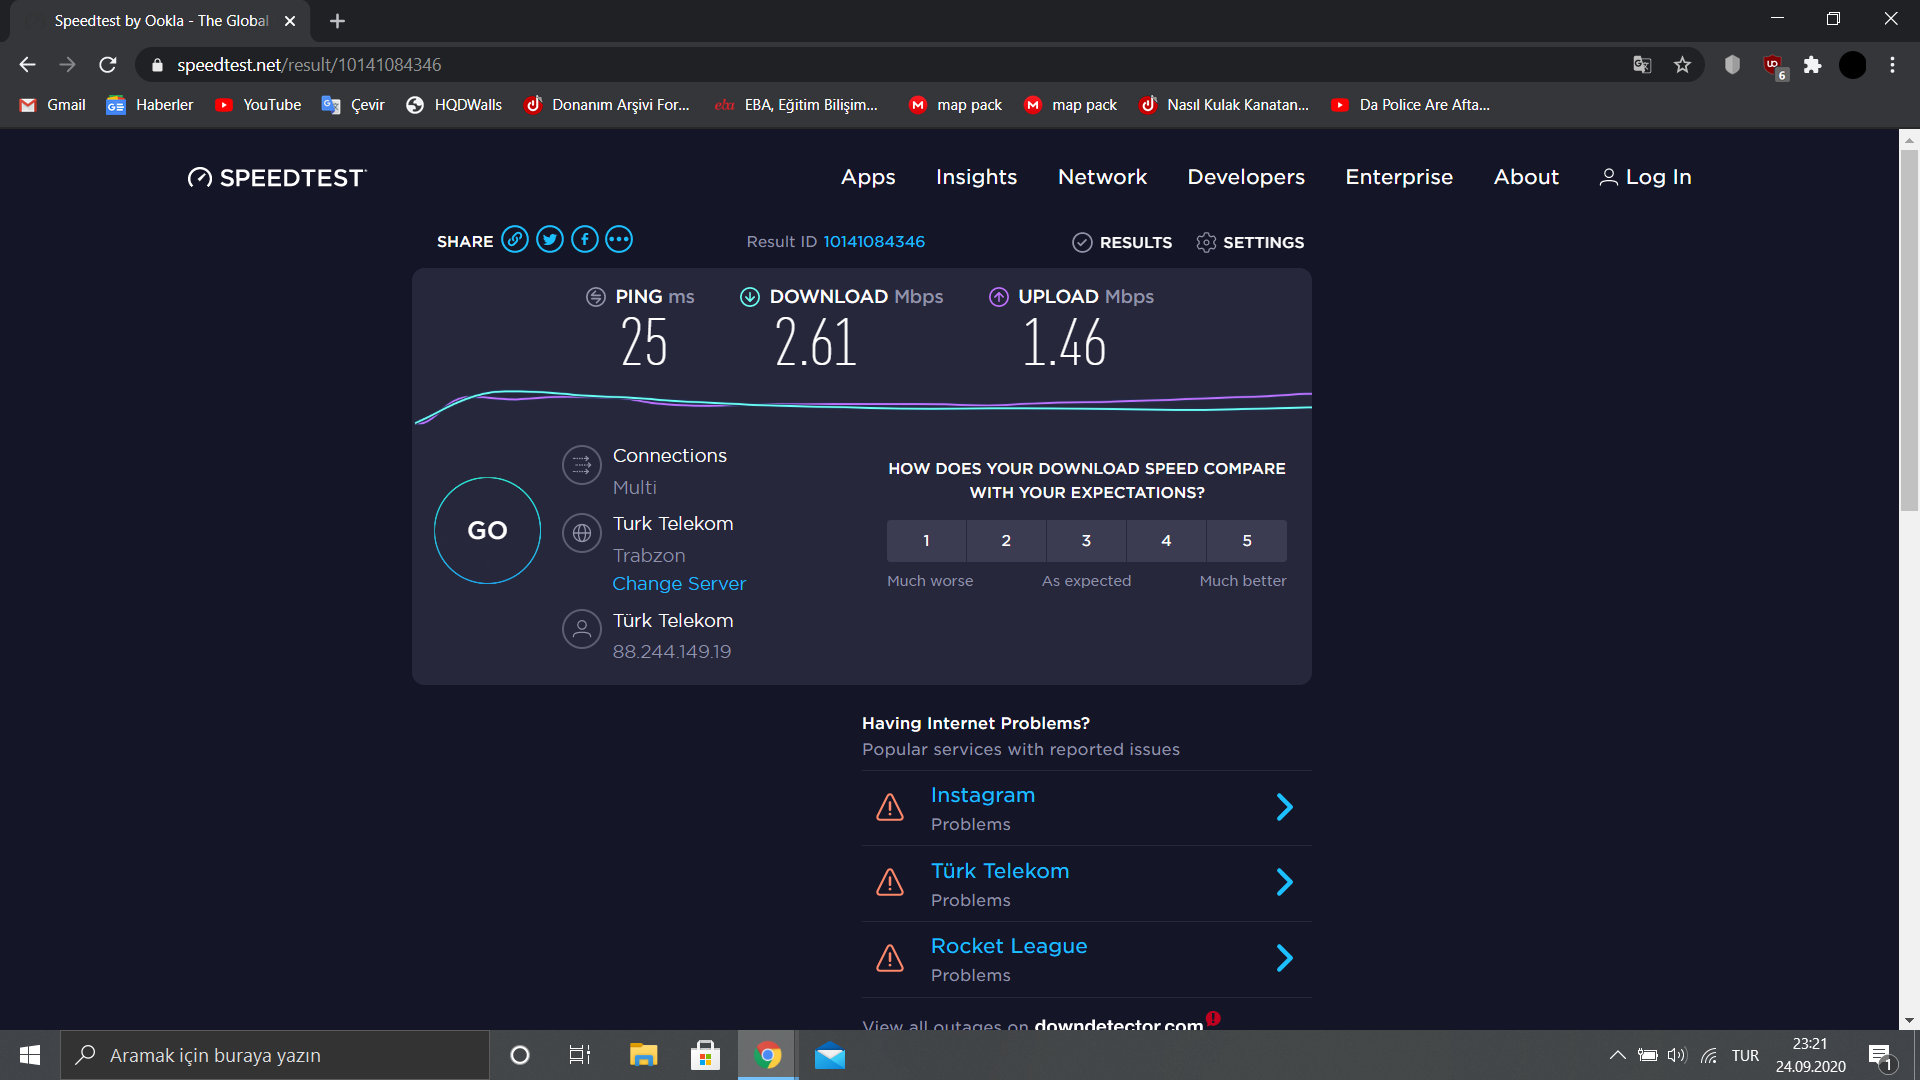Share result on Twitter icon
Image resolution: width=1920 pixels, height=1080 pixels.
550,240
